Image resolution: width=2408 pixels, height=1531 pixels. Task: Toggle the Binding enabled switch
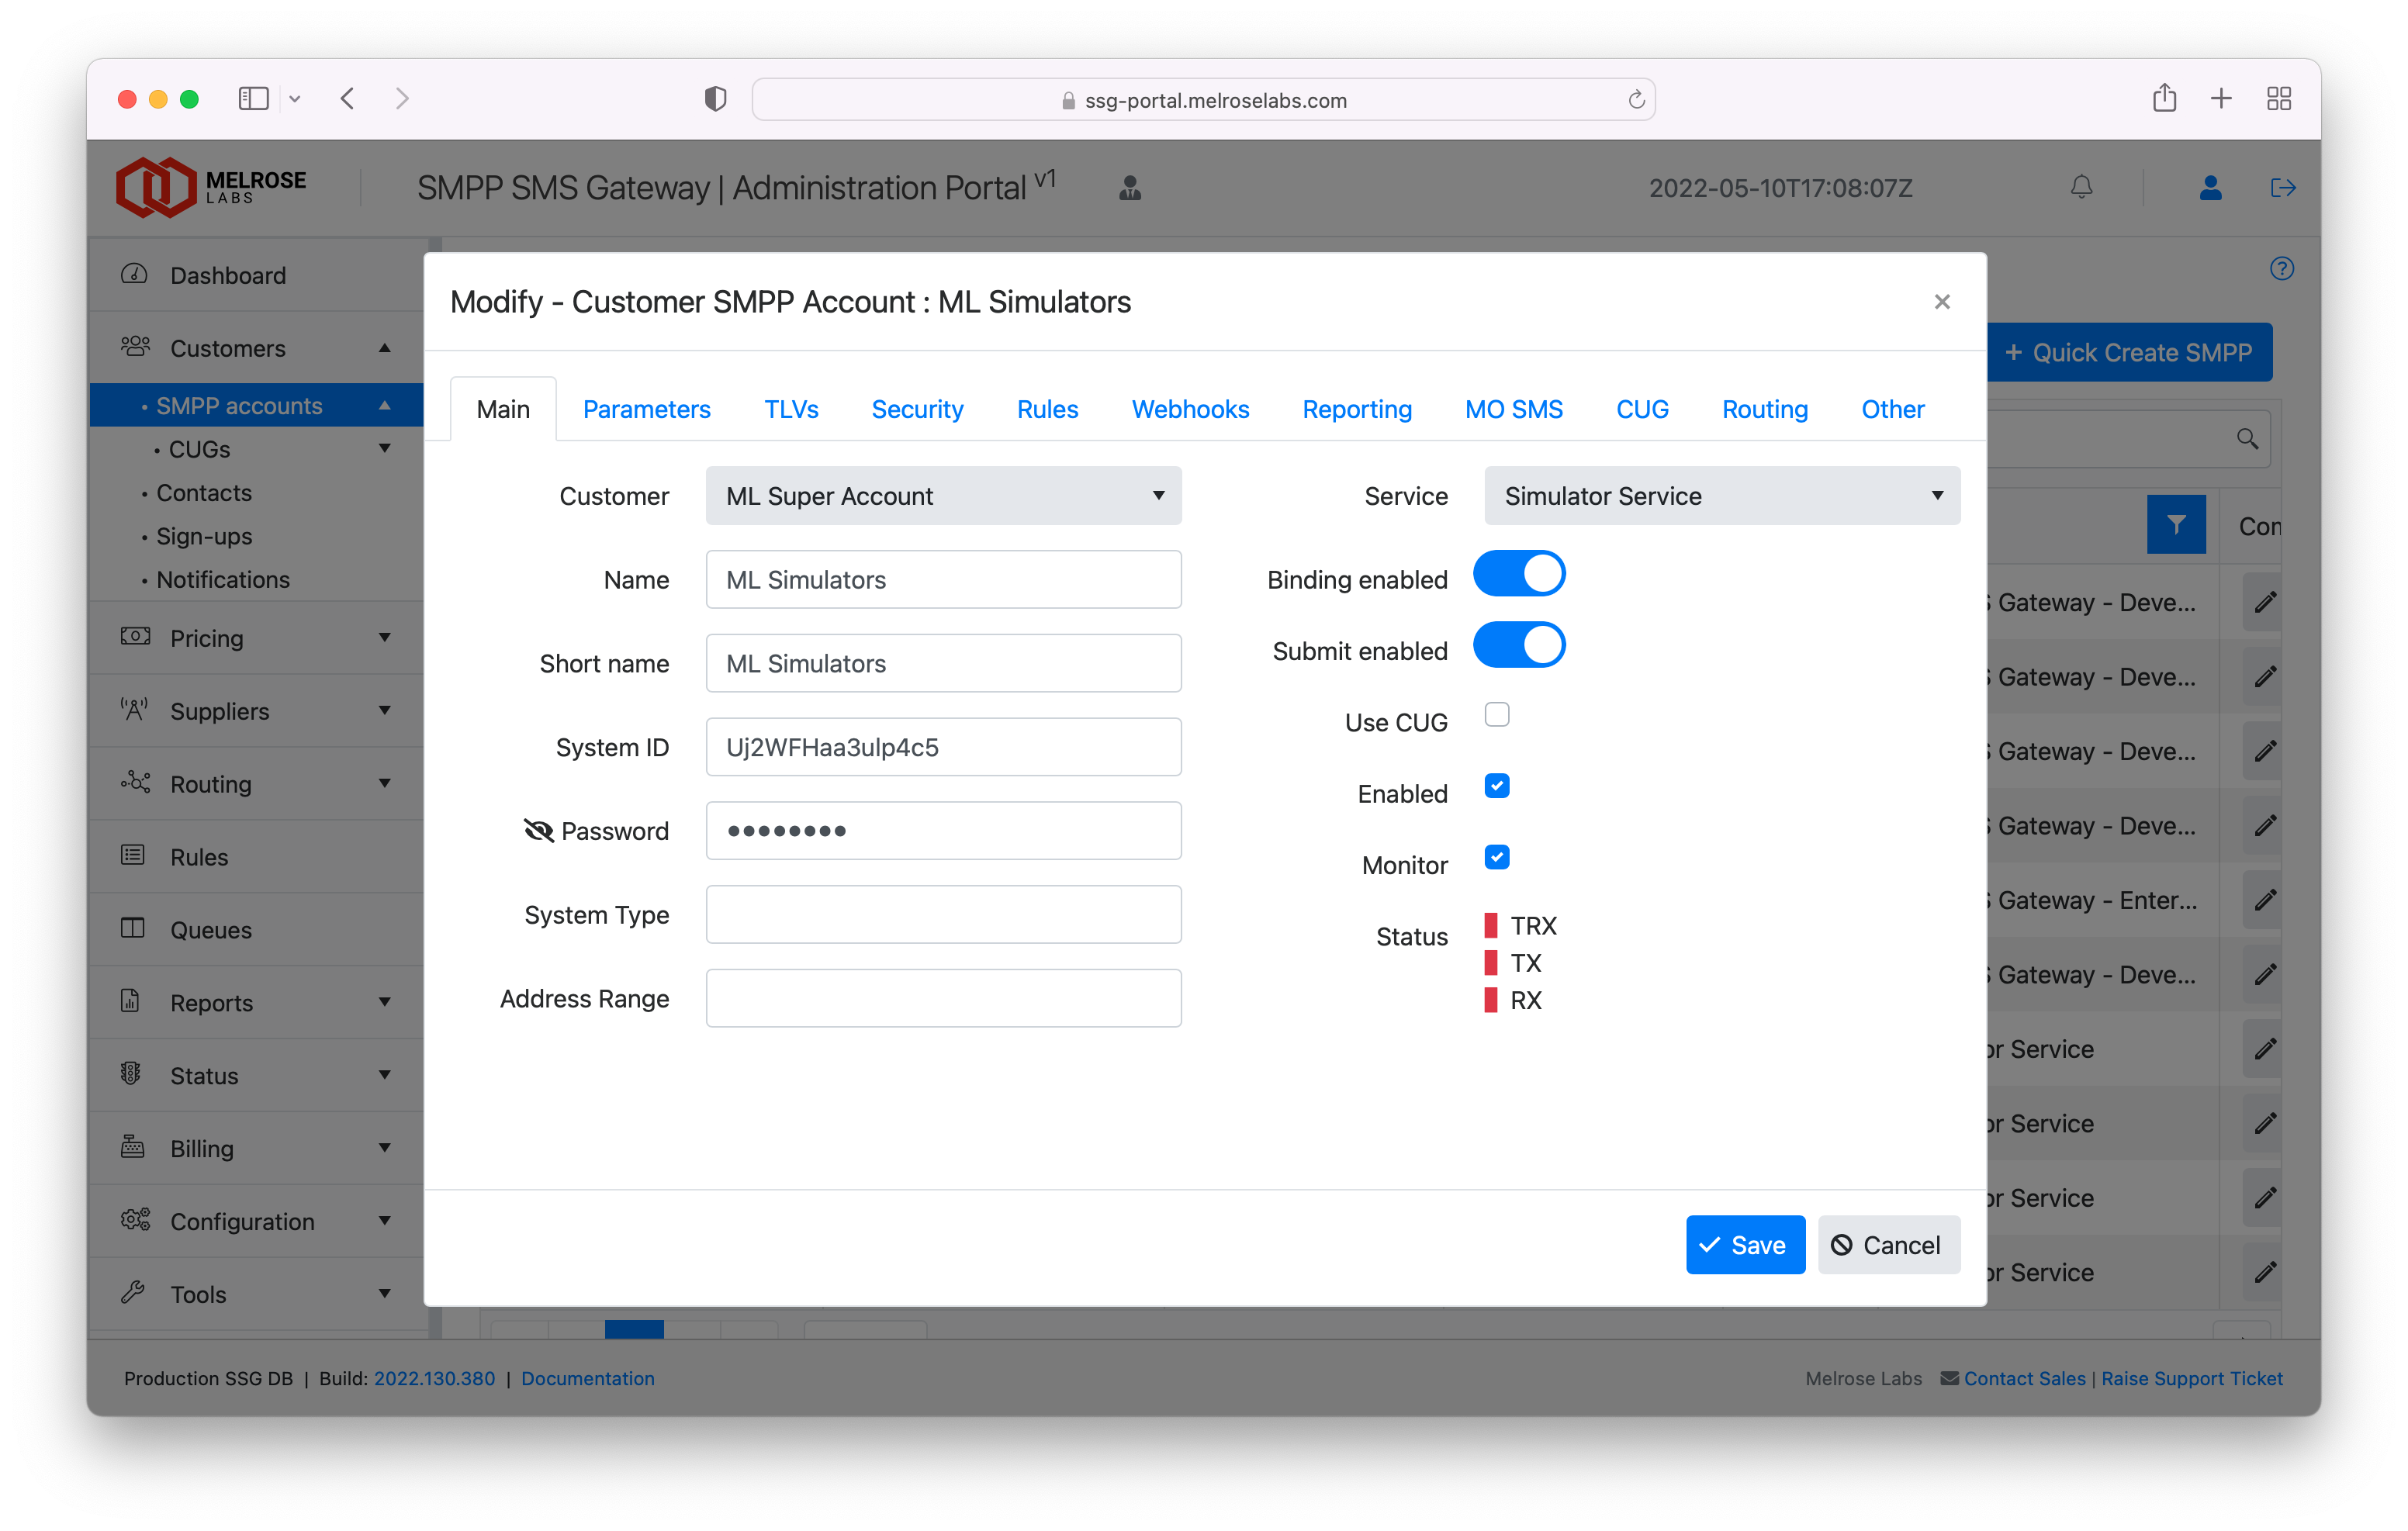1518,575
